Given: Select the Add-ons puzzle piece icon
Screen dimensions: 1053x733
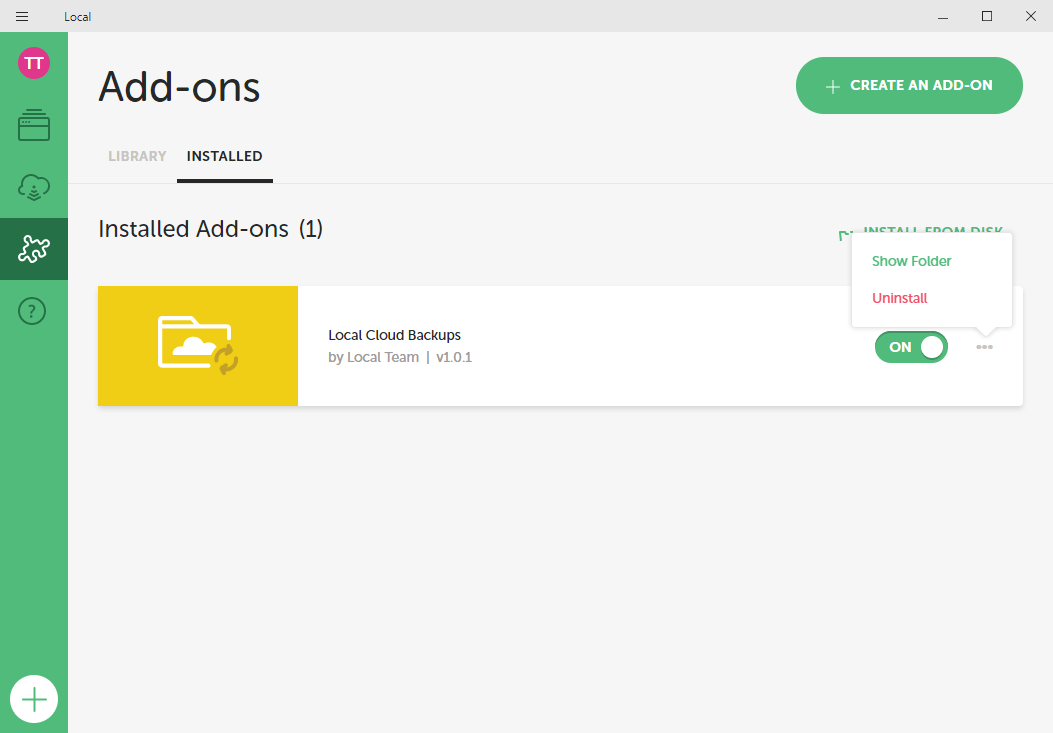Looking at the screenshot, I should click(34, 249).
